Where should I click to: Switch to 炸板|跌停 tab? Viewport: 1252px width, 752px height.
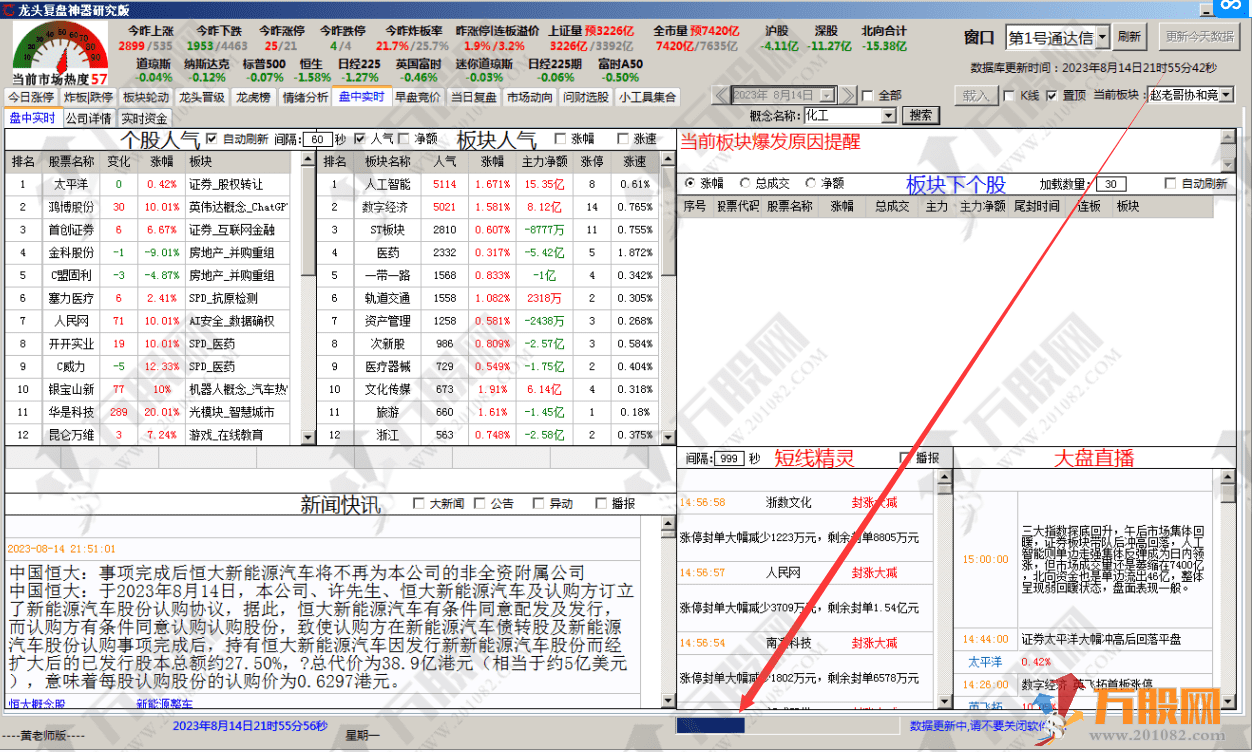pos(89,97)
